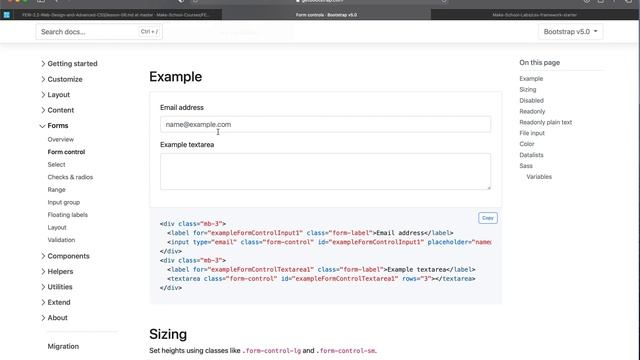640x360 pixels.
Task: Click the Example heading
Action: click(x=176, y=77)
